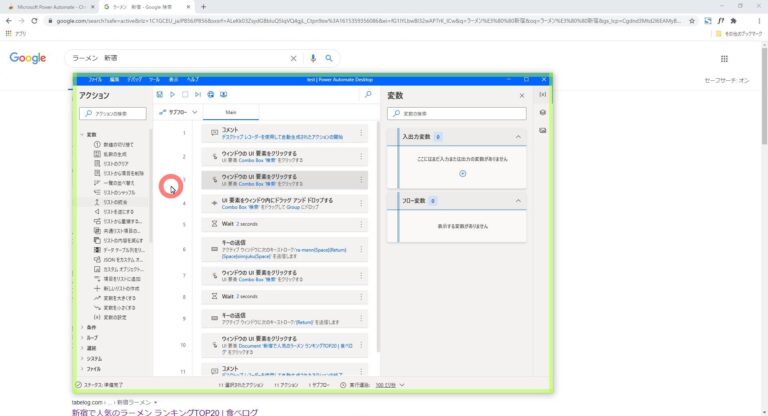Open the 表示 menu
Screen dimensions: 768x416
(x=173, y=79)
